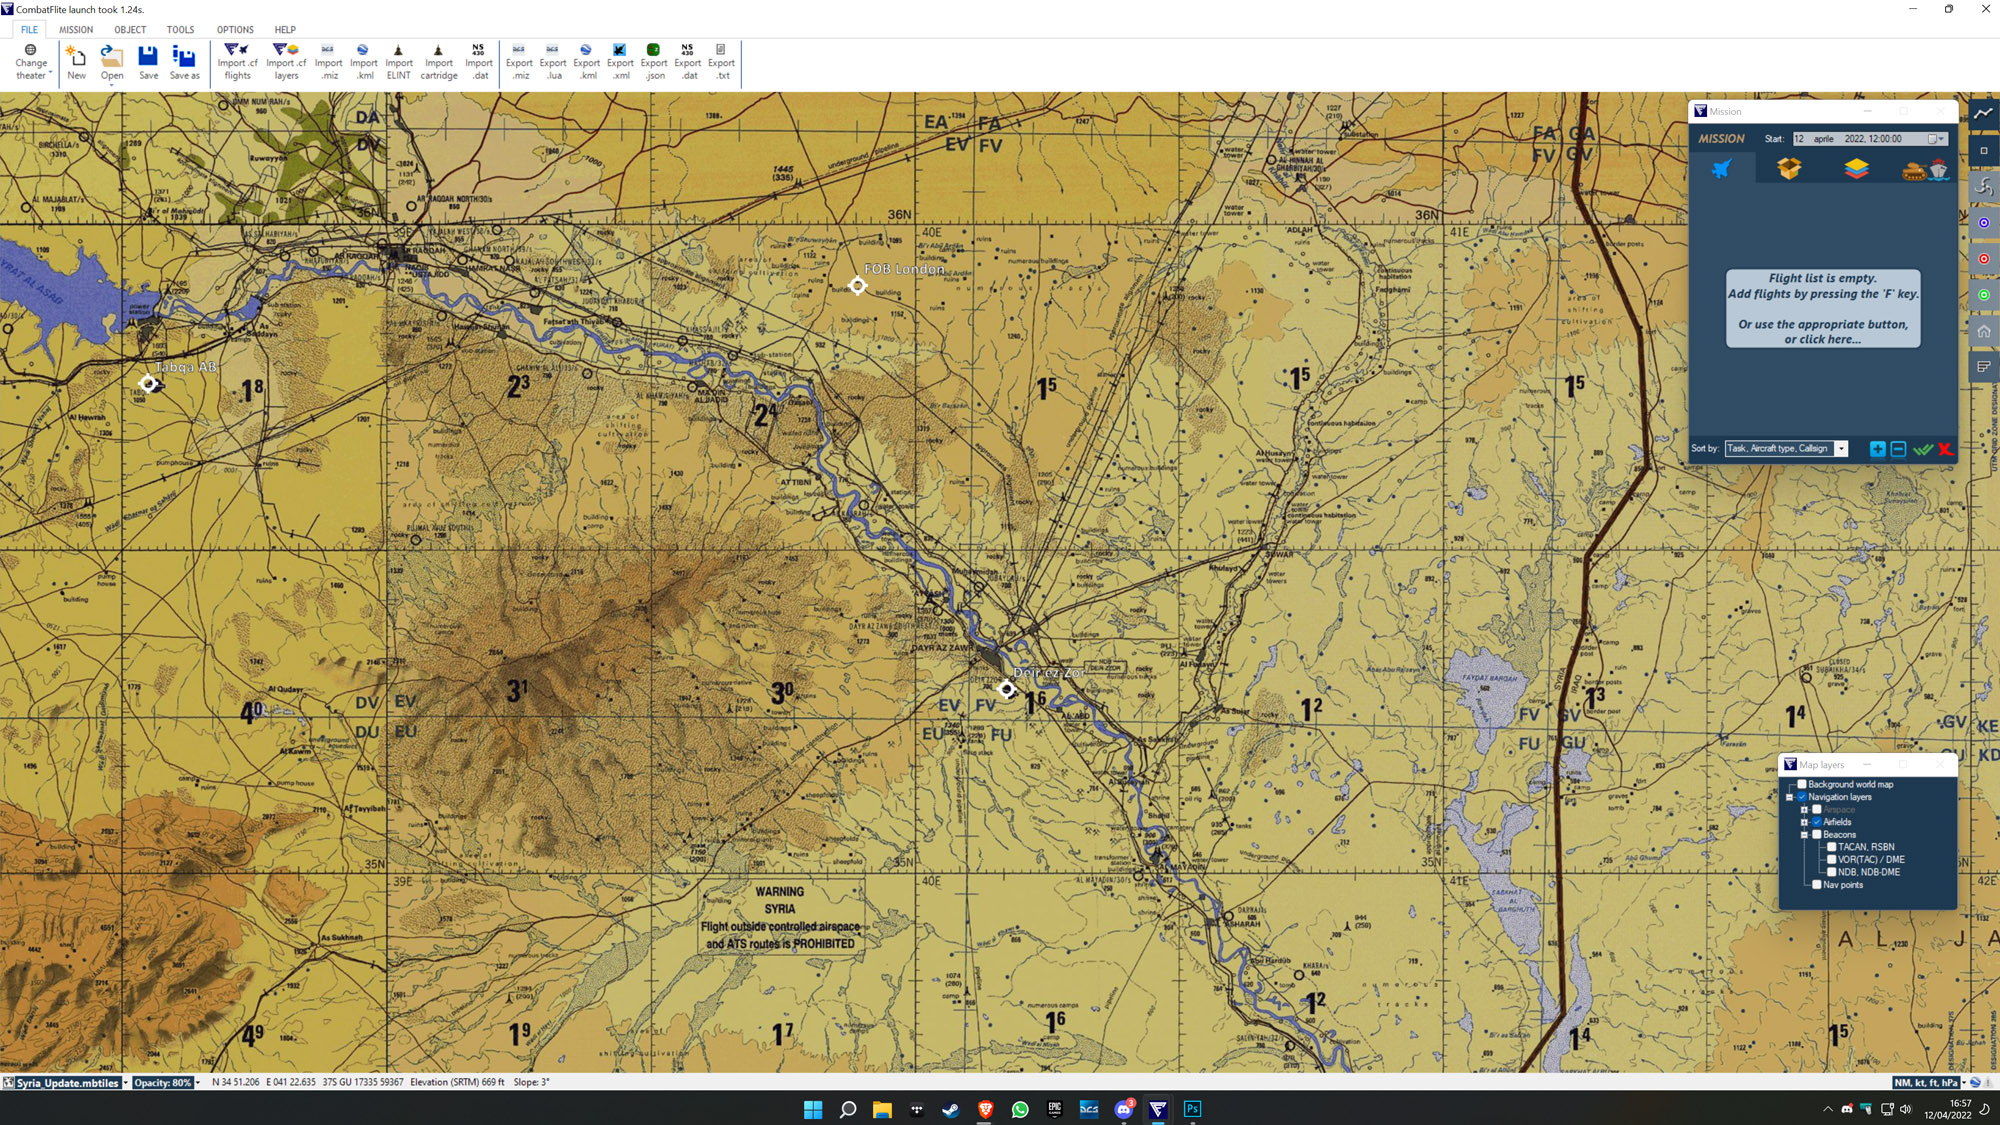Viewport: 2000px width, 1125px height.
Task: Open Photoshop from the Windows taskbar
Action: pyautogui.click(x=1192, y=1109)
